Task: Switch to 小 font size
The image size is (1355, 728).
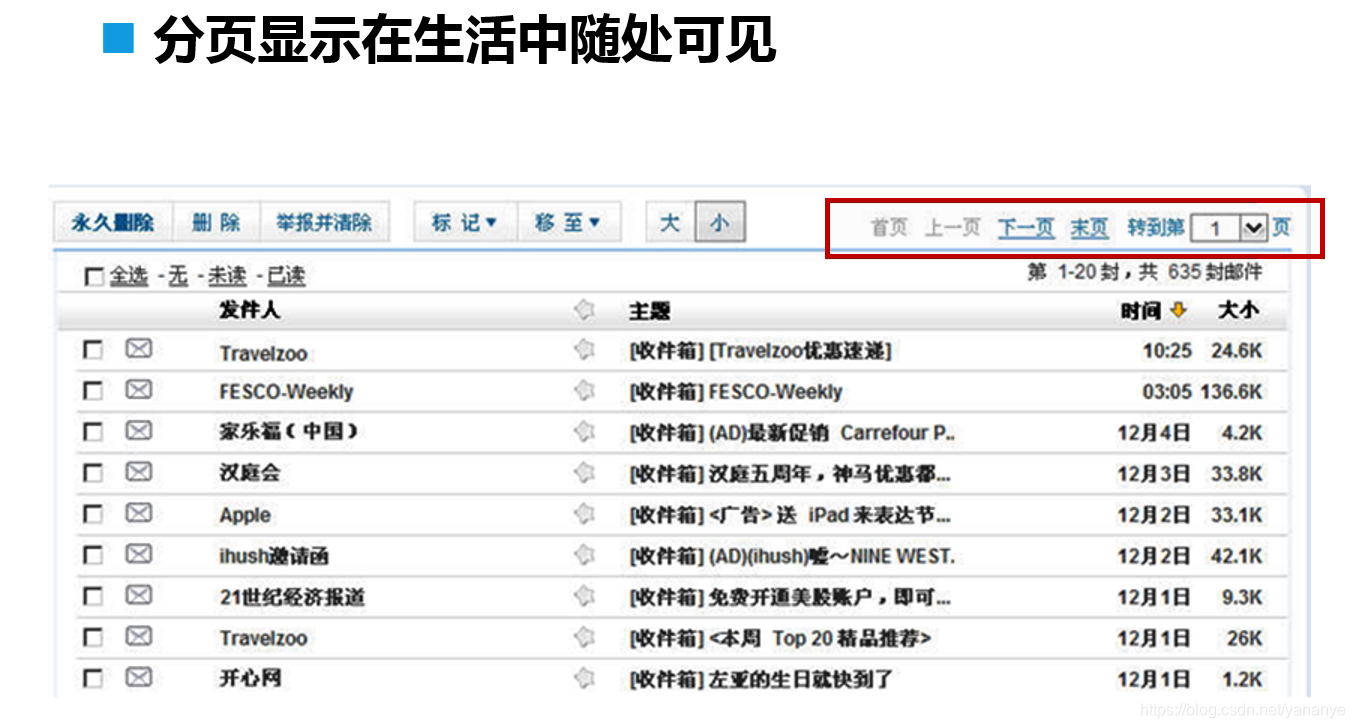Action: click(720, 223)
